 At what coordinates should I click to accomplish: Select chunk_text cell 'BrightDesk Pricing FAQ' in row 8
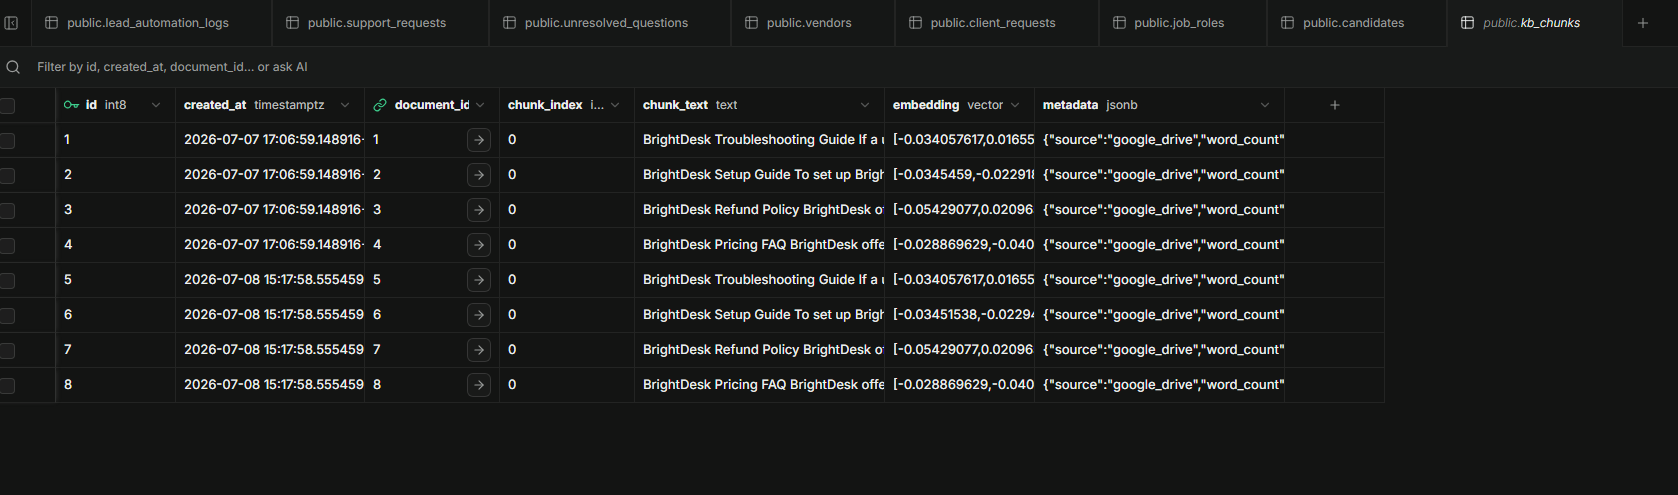pyautogui.click(x=760, y=385)
